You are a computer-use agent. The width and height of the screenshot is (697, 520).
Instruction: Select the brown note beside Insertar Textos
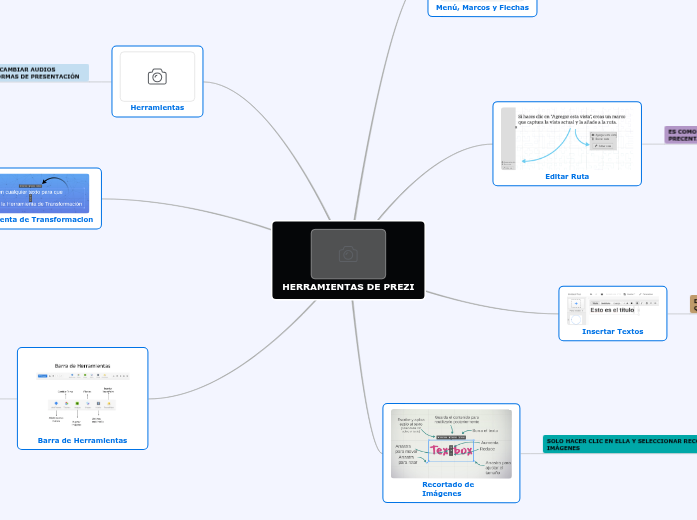(x=692, y=304)
